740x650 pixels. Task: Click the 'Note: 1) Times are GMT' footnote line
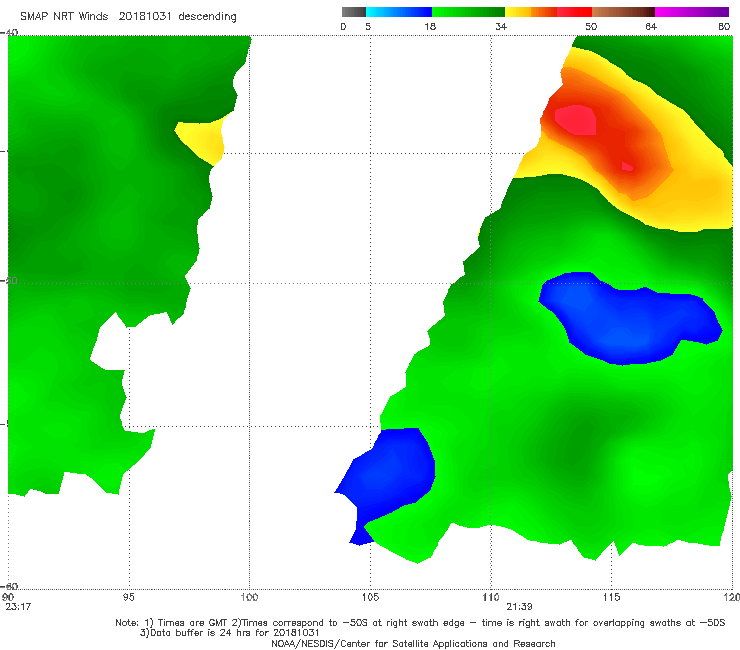[x=420, y=623]
